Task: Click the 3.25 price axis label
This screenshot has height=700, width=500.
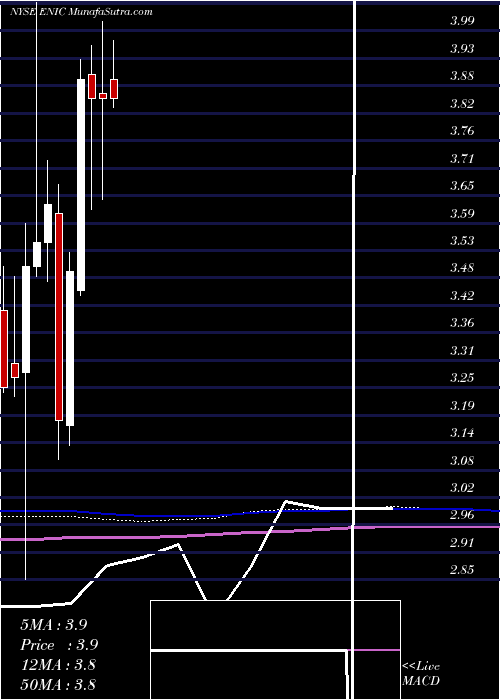Action: pyautogui.click(x=462, y=378)
